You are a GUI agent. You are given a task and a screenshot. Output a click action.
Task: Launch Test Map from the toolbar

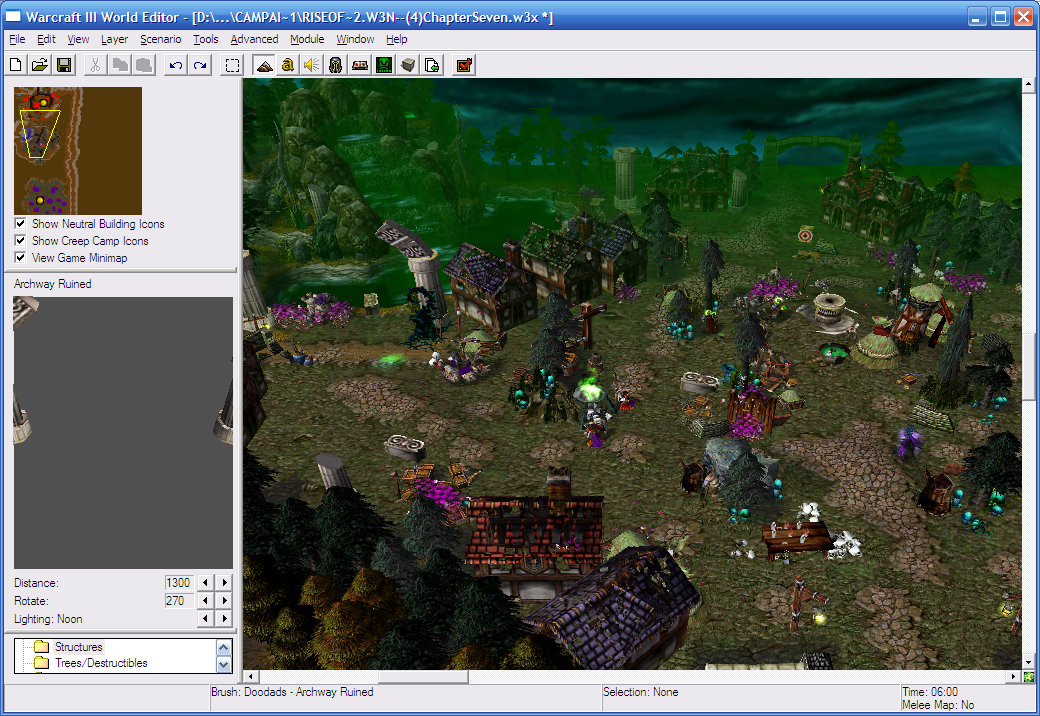tap(464, 65)
